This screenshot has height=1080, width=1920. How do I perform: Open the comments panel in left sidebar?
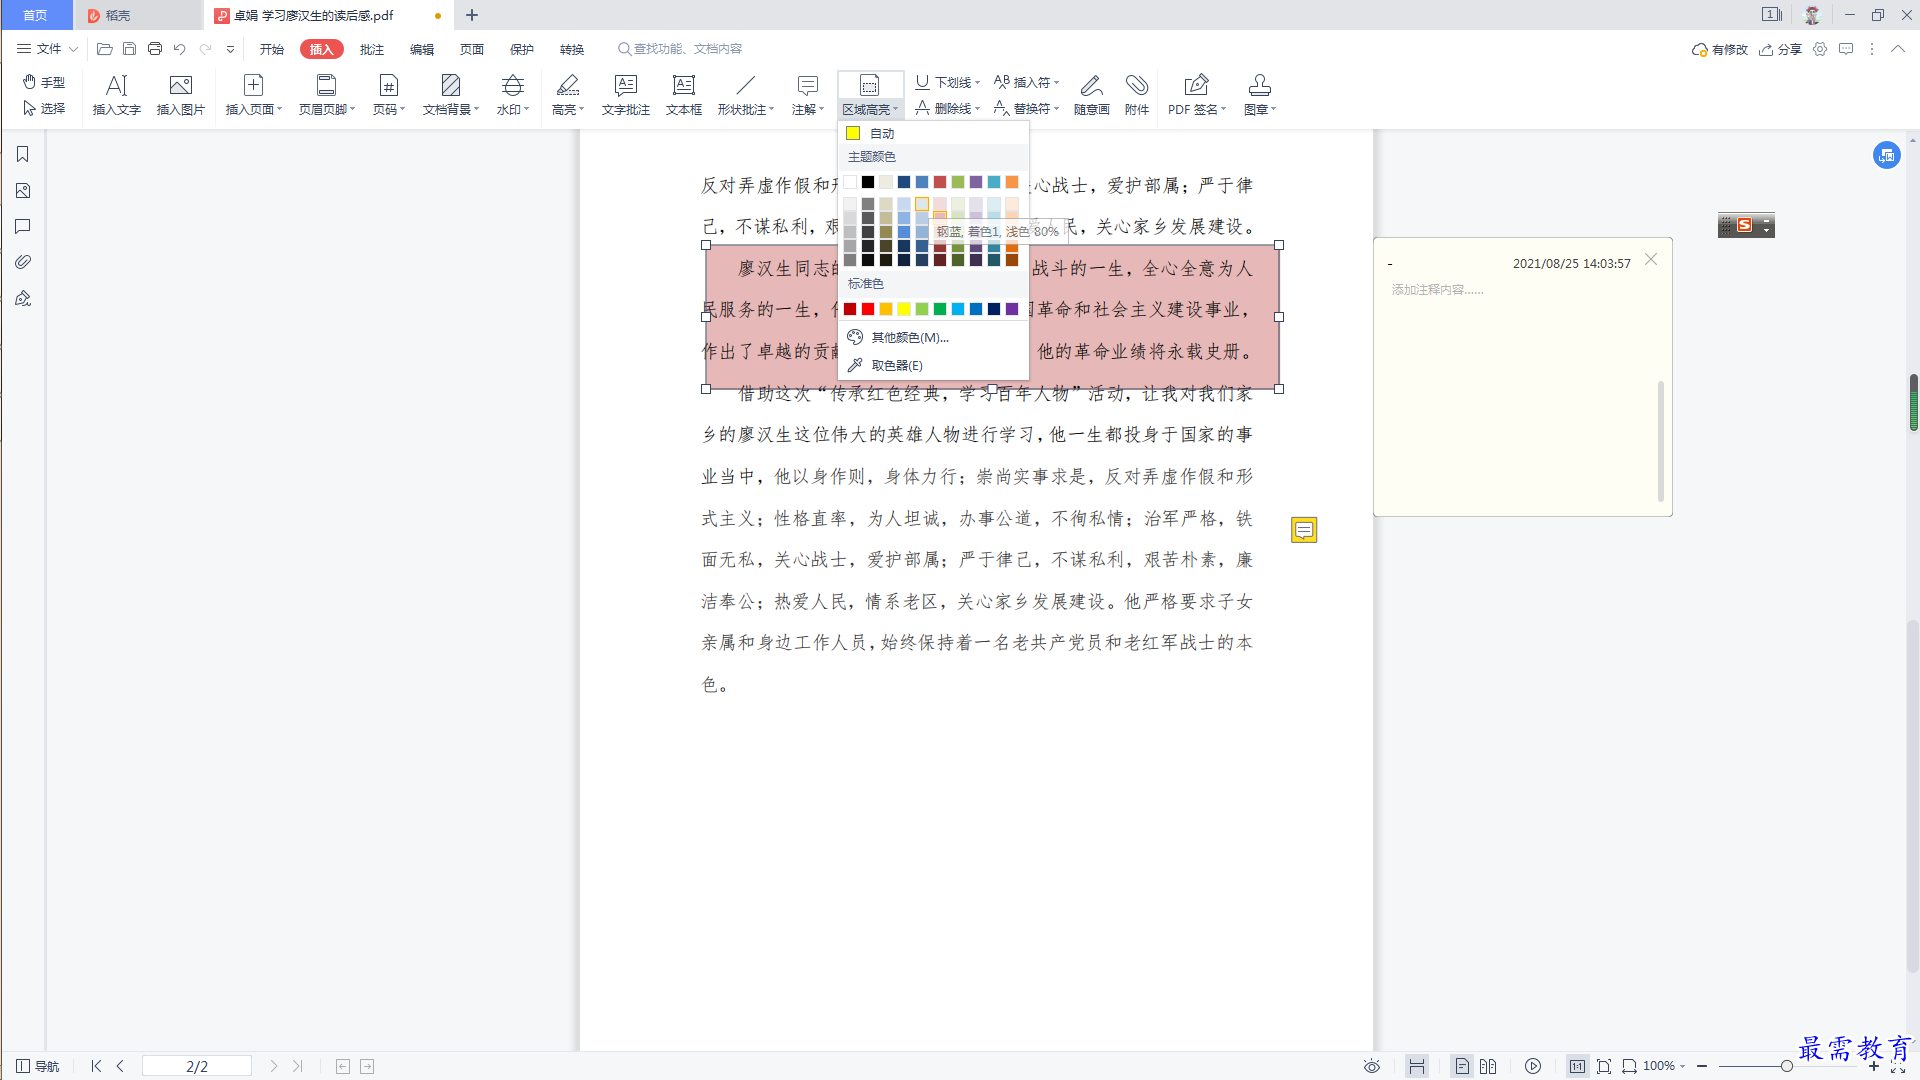click(x=22, y=226)
